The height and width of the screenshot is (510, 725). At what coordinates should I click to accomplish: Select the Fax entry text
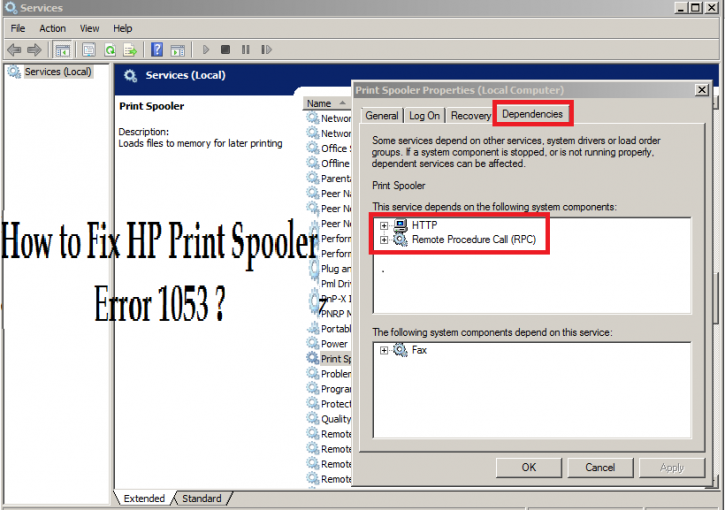pyautogui.click(x=419, y=350)
